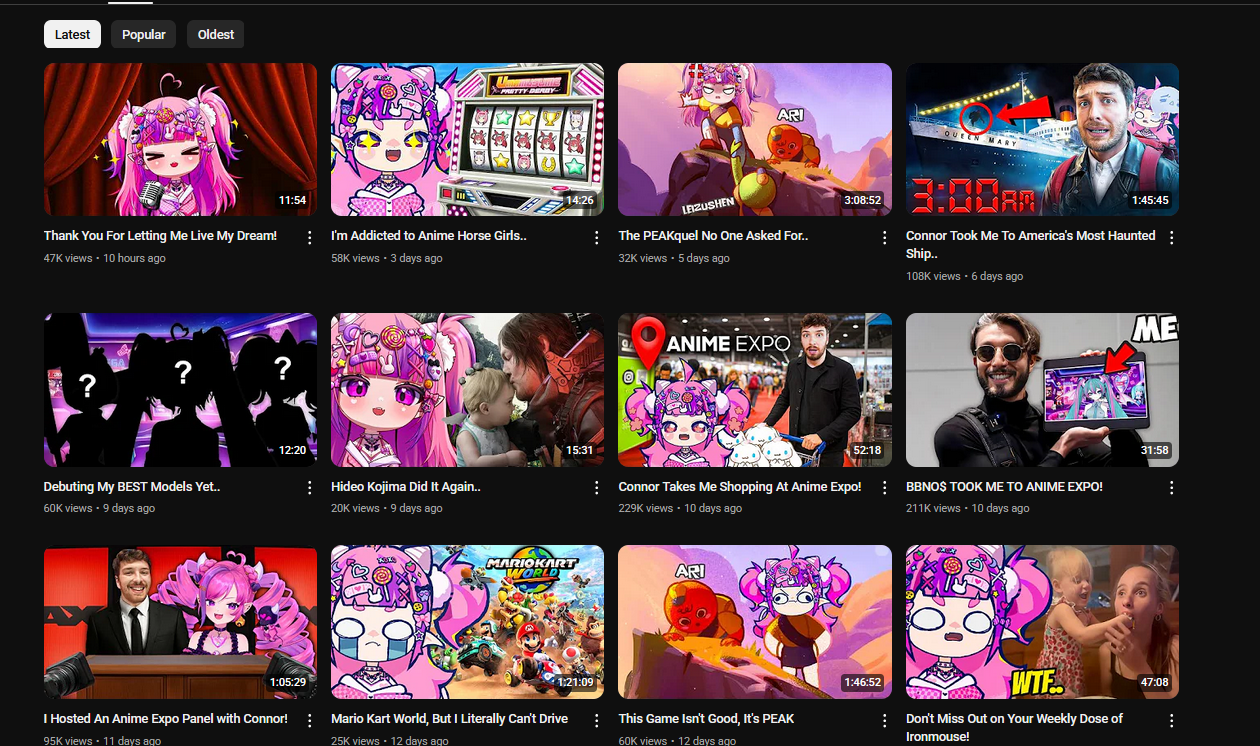Sort videos by Oldest

[216, 34]
